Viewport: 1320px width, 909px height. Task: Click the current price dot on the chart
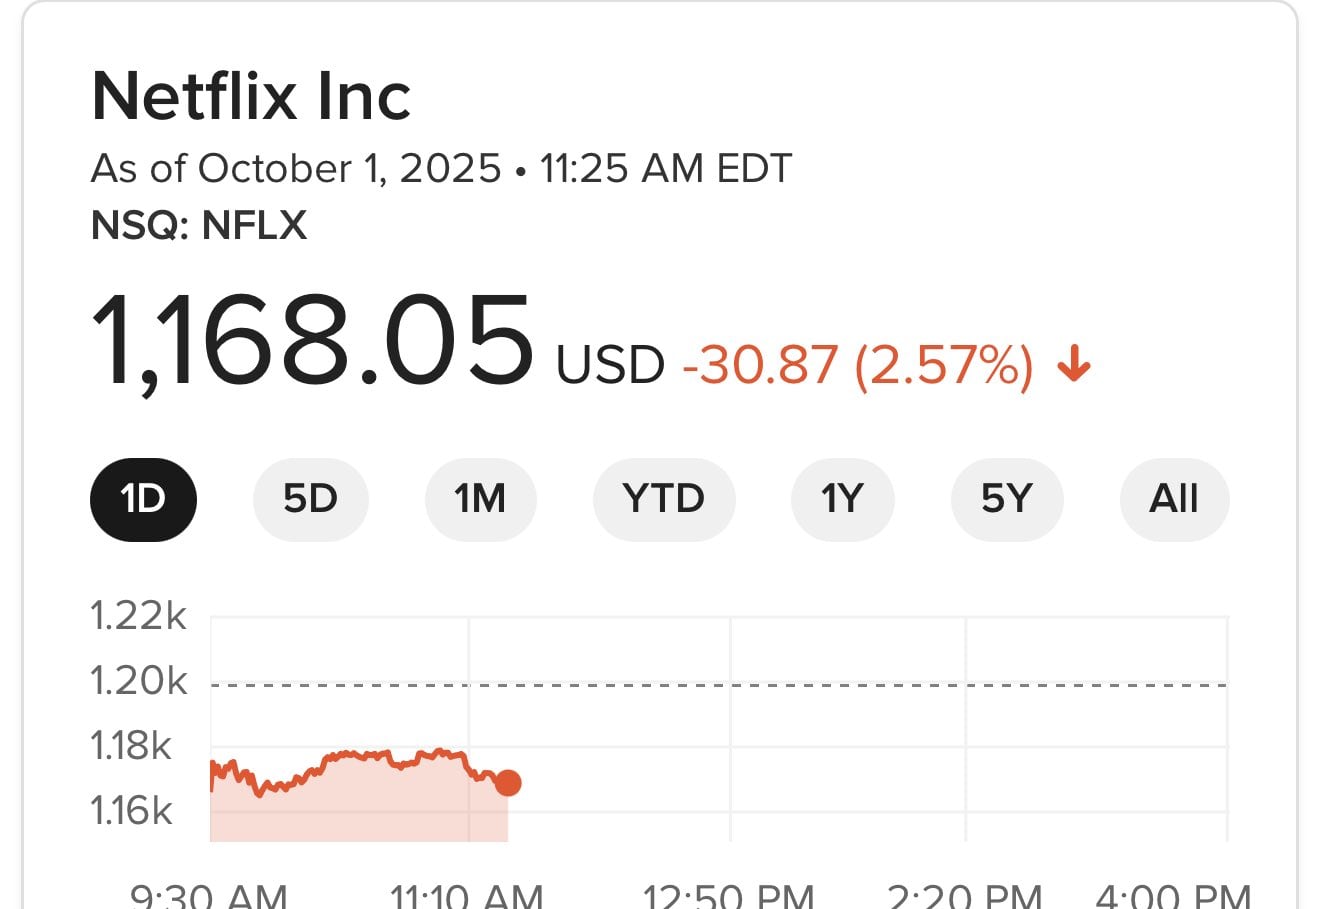tap(509, 784)
